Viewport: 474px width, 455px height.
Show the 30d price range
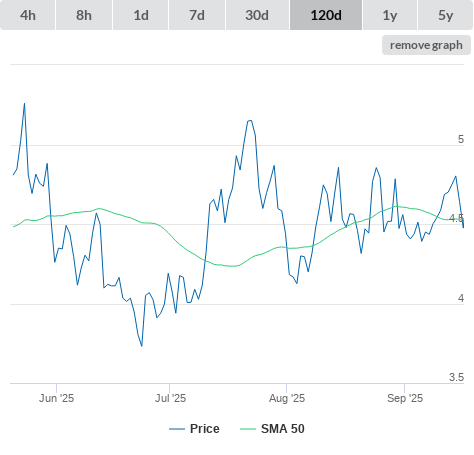[x=257, y=15]
